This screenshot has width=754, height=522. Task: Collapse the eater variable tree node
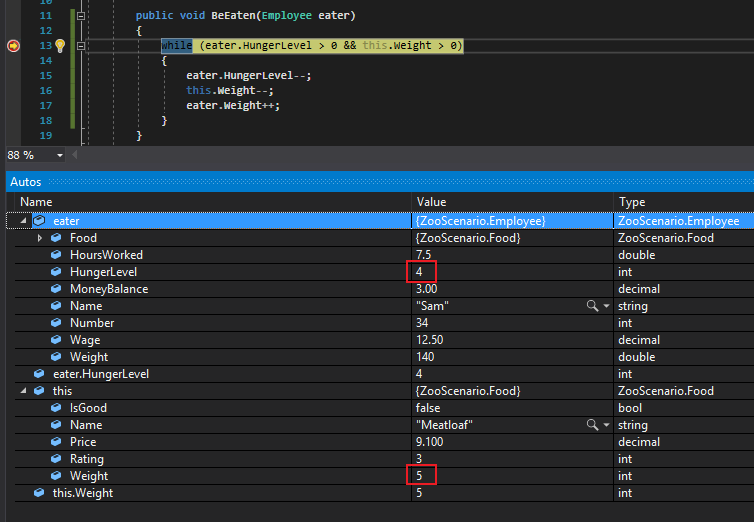click(22, 221)
